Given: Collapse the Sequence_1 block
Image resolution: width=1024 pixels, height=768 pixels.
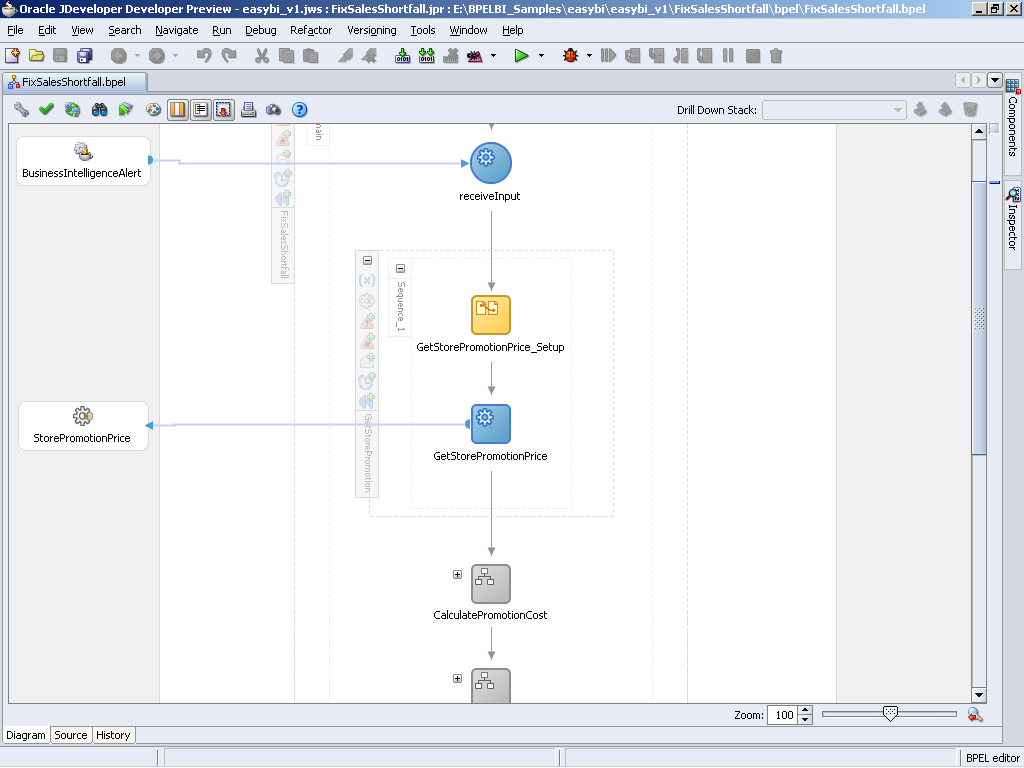Looking at the screenshot, I should [400, 268].
